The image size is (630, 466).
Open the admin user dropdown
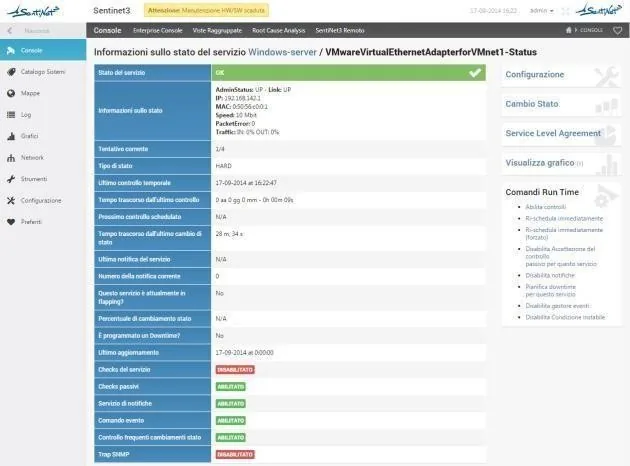(x=542, y=11)
